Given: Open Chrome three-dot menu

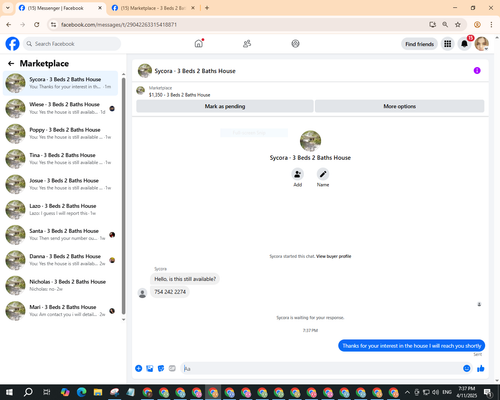Looking at the screenshot, I should [491, 25].
